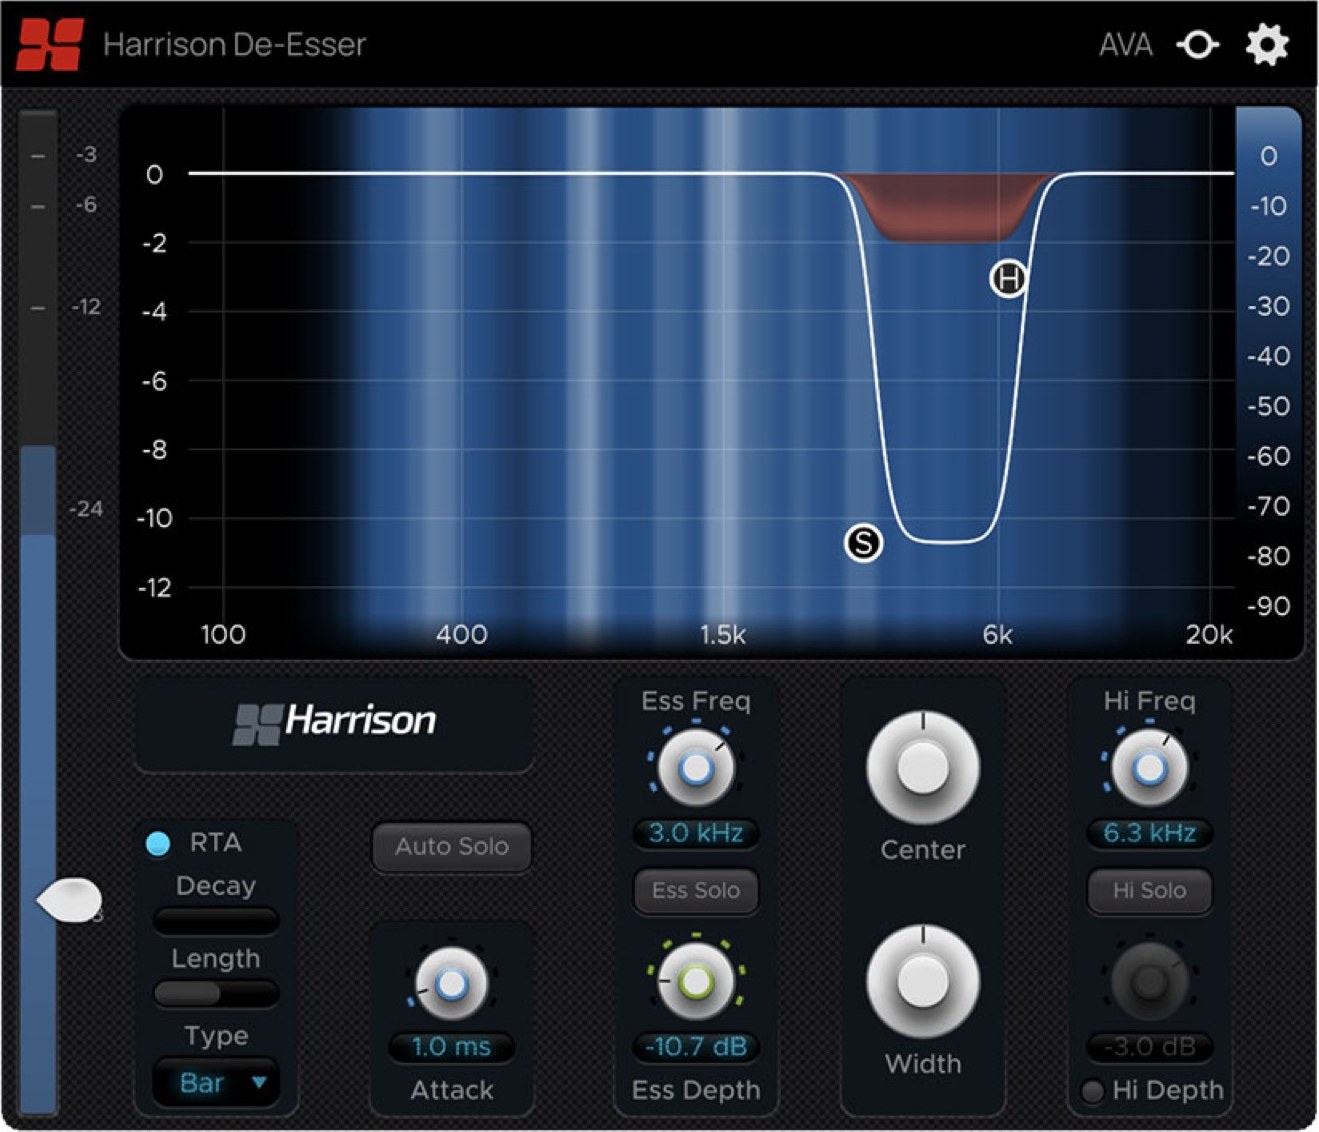The image size is (1319, 1132).
Task: Open the RTA Type dropdown showing Bar
Action: coord(216,1083)
